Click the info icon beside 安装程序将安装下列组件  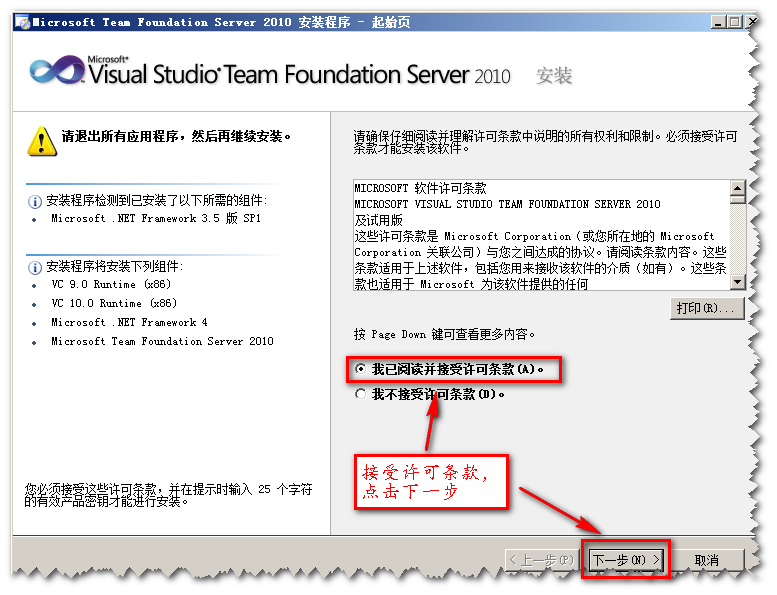click(35, 268)
